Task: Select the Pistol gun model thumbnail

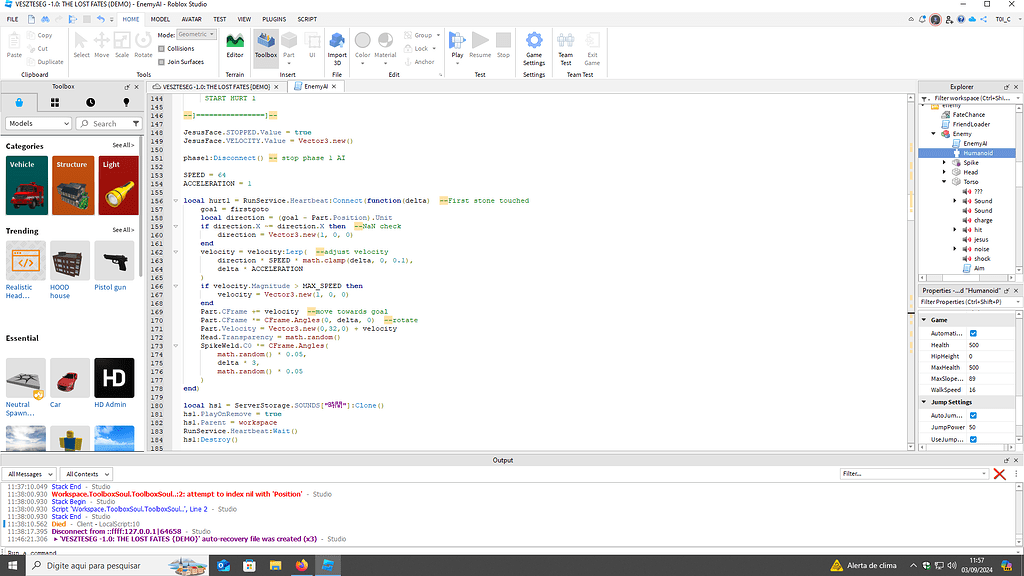Action: tap(114, 261)
